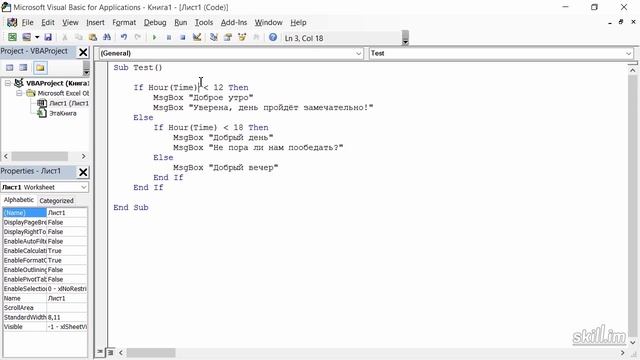Click the View Code icon in Project panel
The height and width of the screenshot is (360, 640).
10,68
